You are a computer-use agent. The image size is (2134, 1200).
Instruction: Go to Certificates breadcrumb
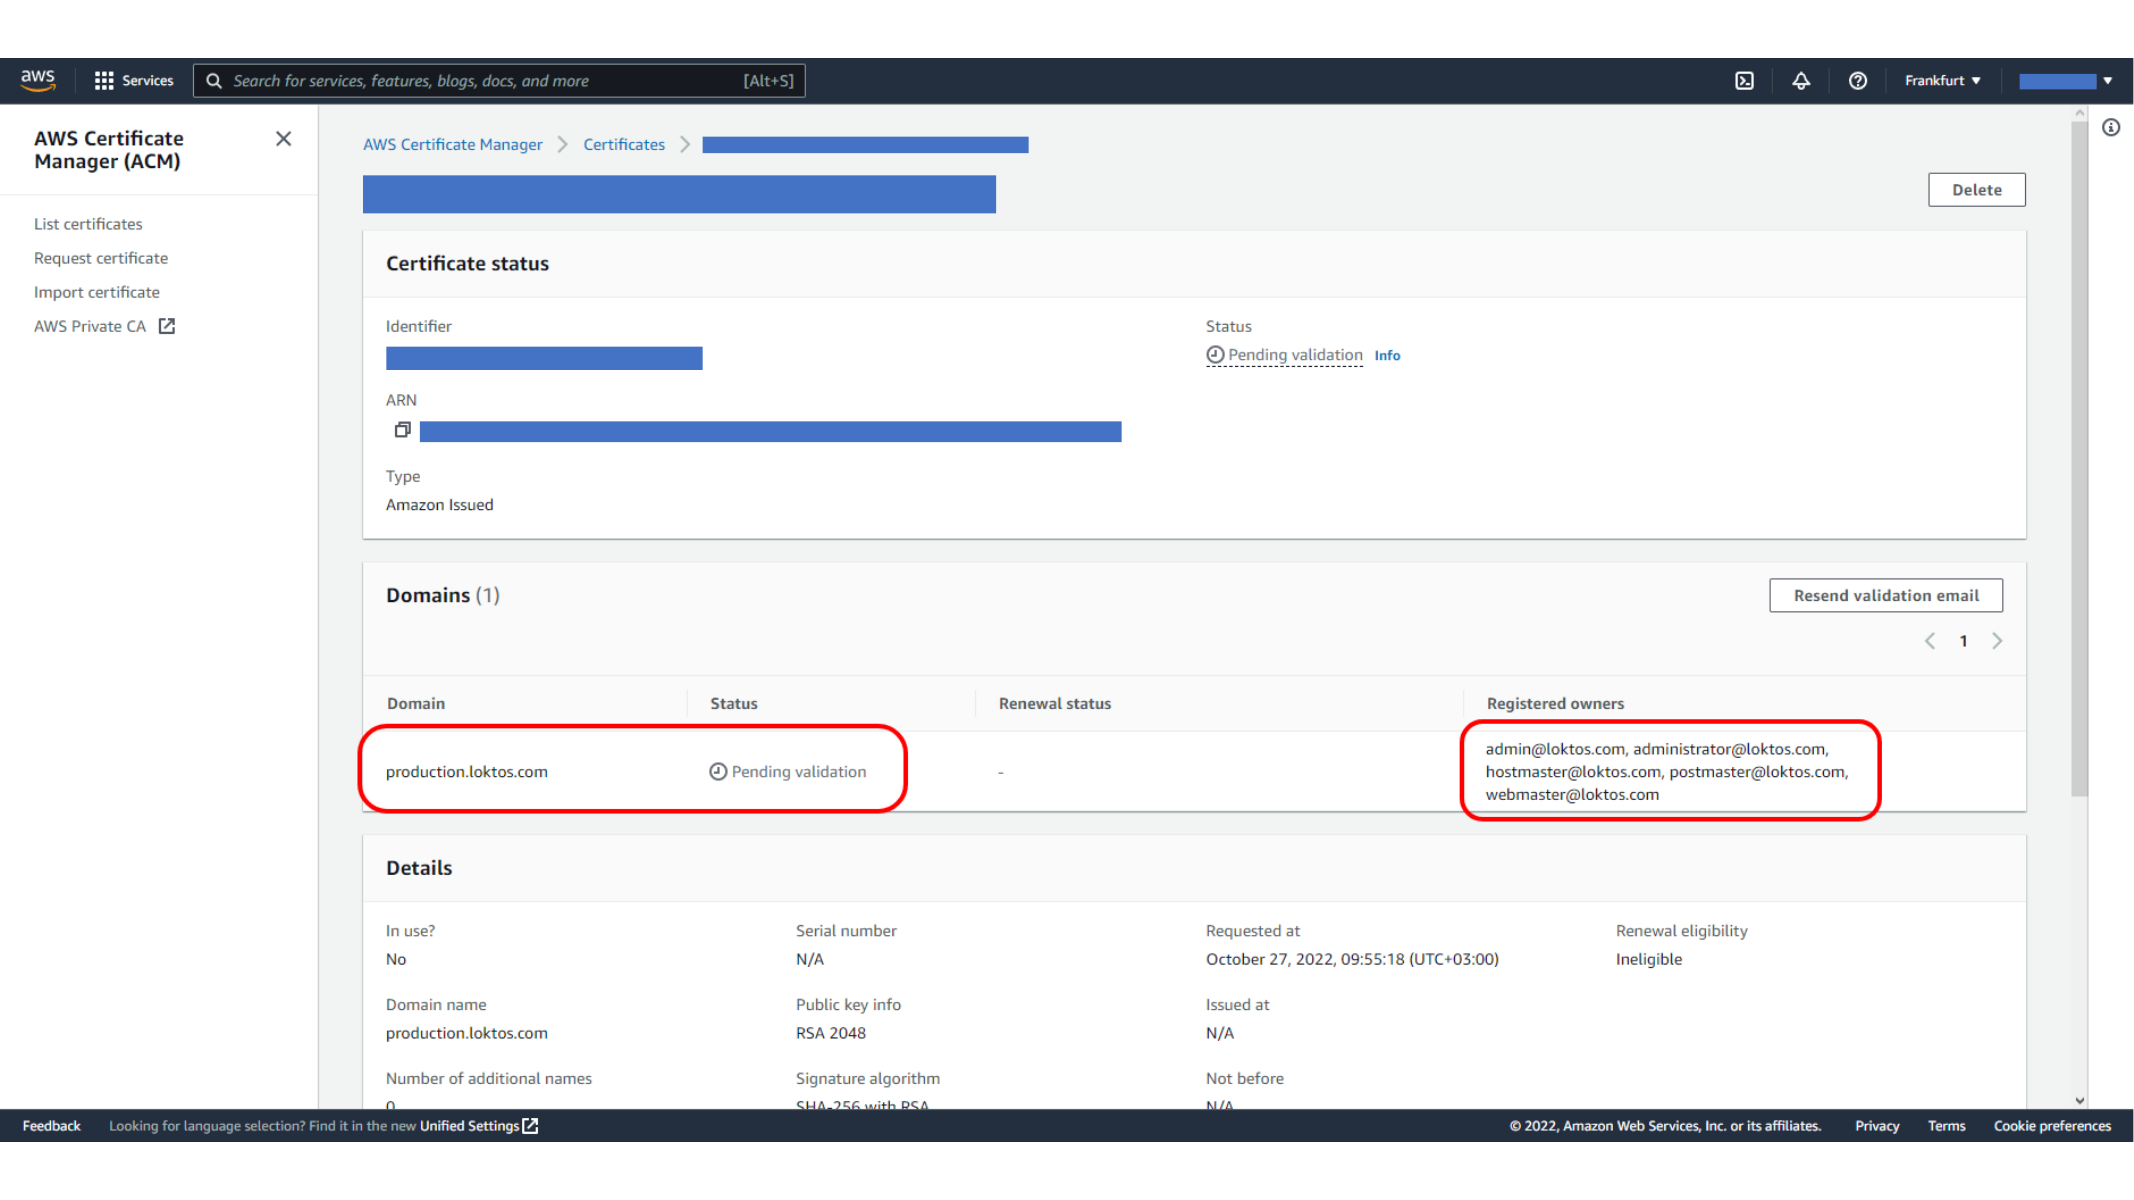[624, 145]
